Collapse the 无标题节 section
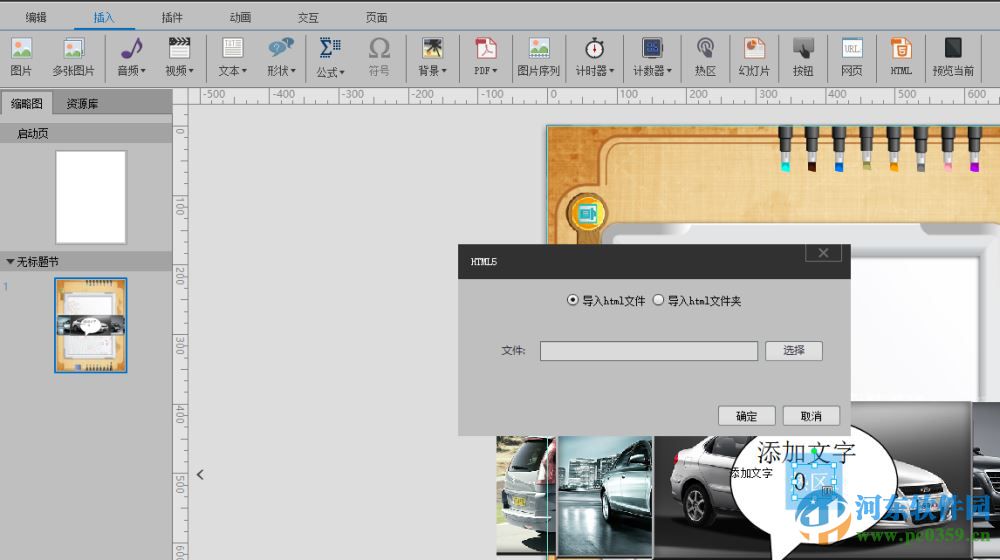Screen dimensions: 1000x560 [x=10, y=262]
